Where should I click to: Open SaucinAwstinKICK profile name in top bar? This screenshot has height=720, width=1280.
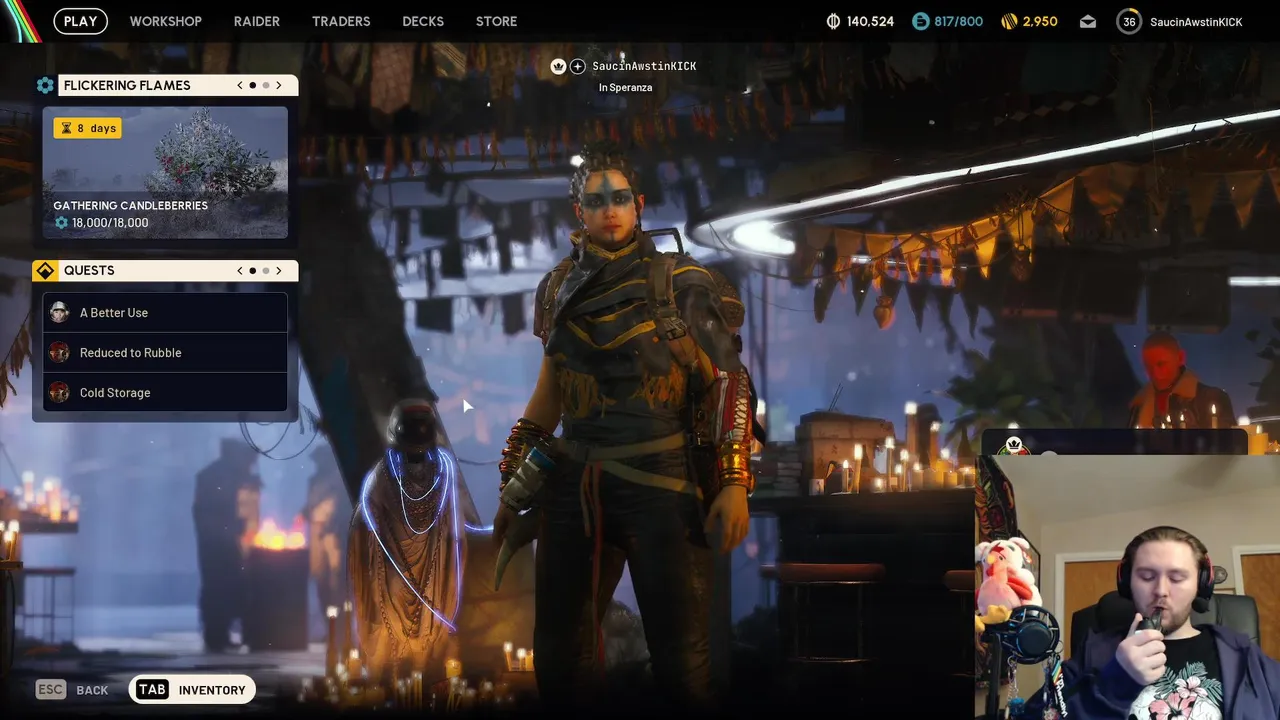pos(1196,21)
